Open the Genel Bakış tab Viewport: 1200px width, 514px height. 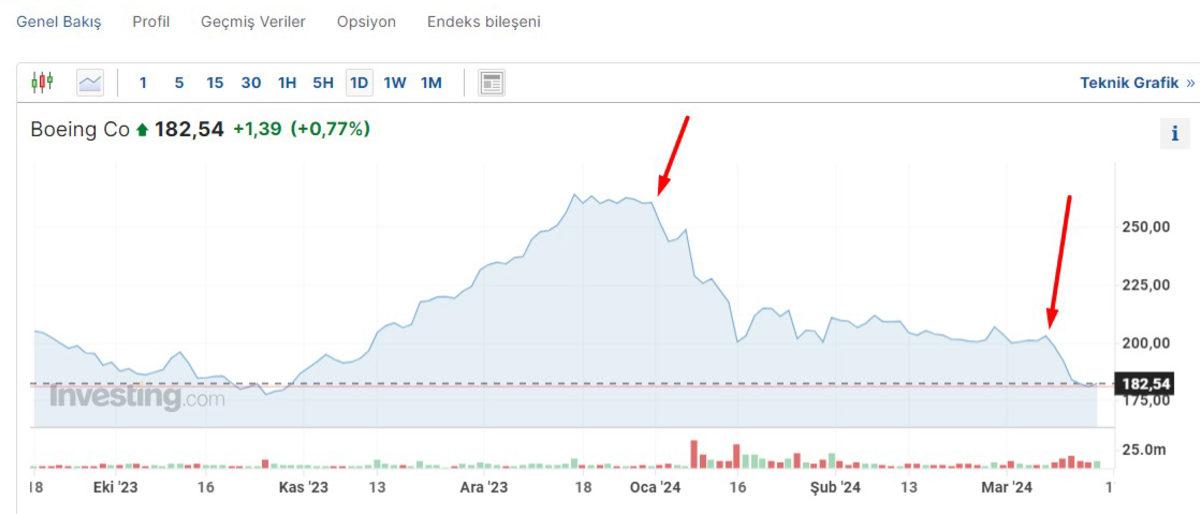[58, 21]
